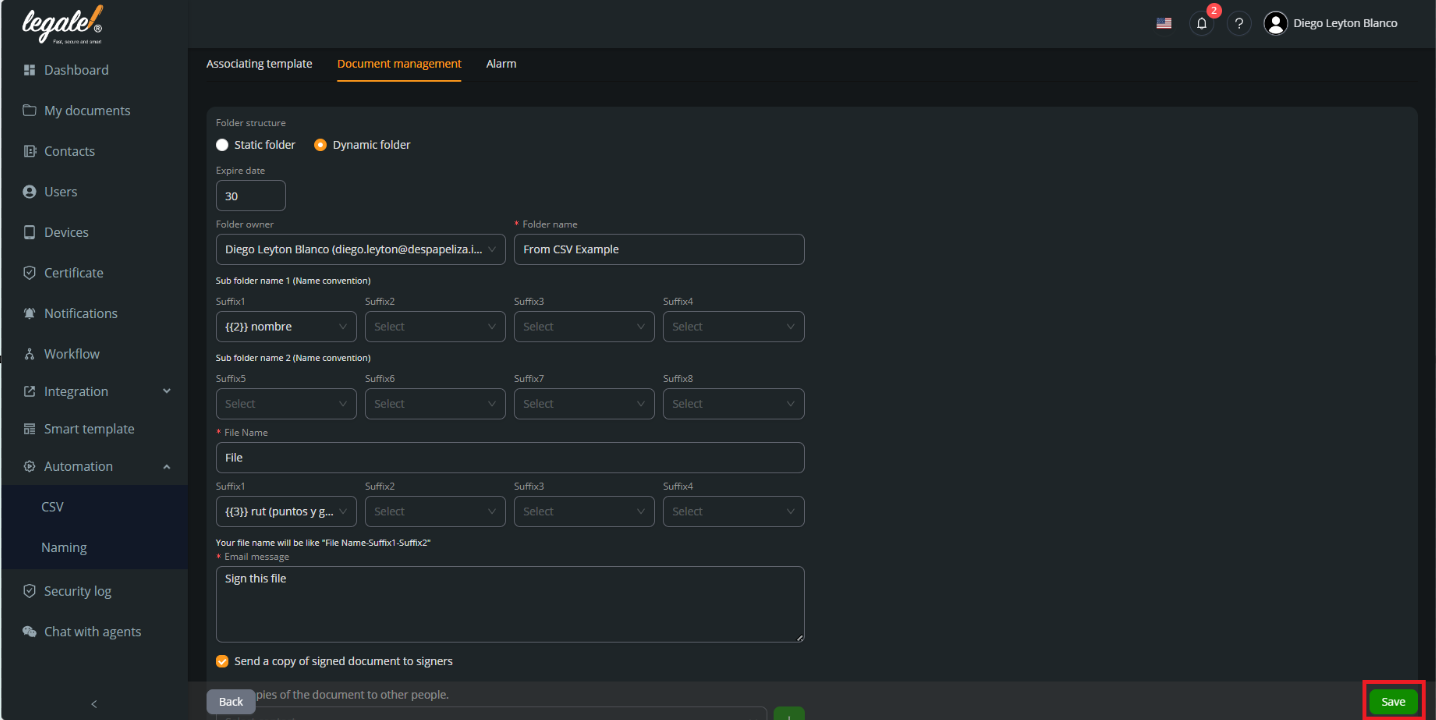Image resolution: width=1436 pixels, height=720 pixels.
Task: Open the Dashboard from sidebar
Action: (x=75, y=69)
